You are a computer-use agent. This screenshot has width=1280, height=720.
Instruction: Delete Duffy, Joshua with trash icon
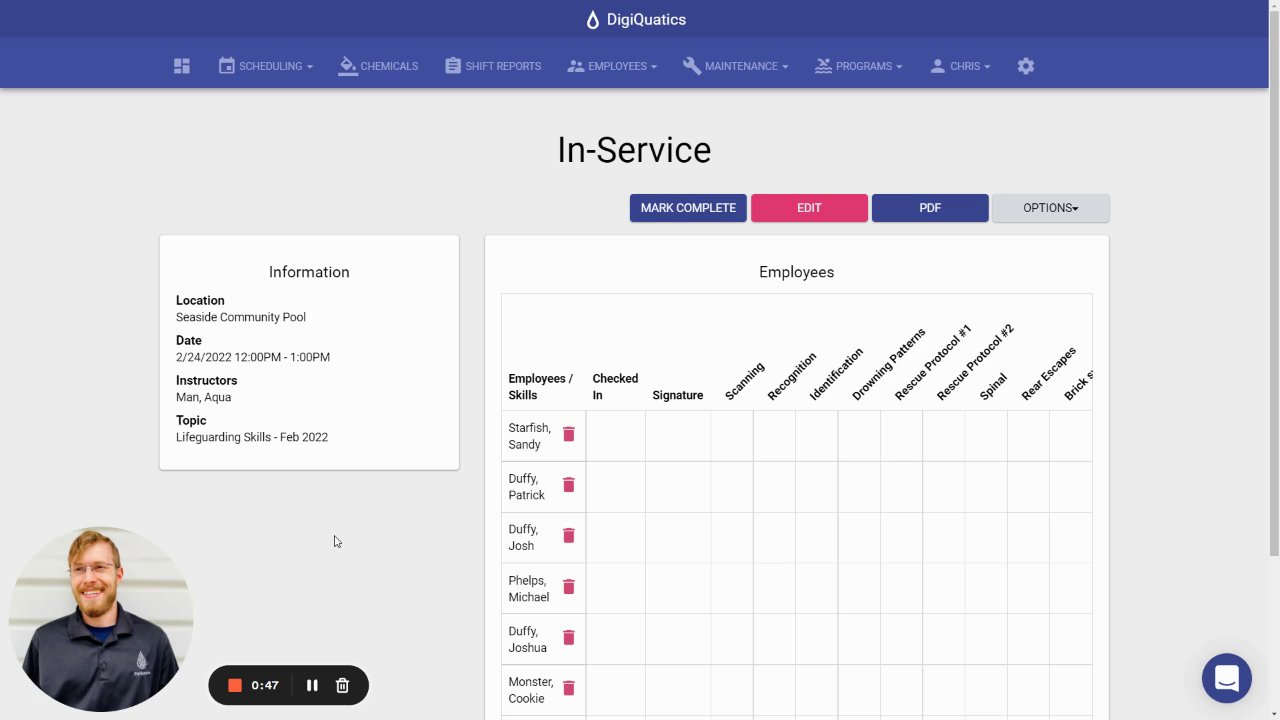tap(569, 638)
